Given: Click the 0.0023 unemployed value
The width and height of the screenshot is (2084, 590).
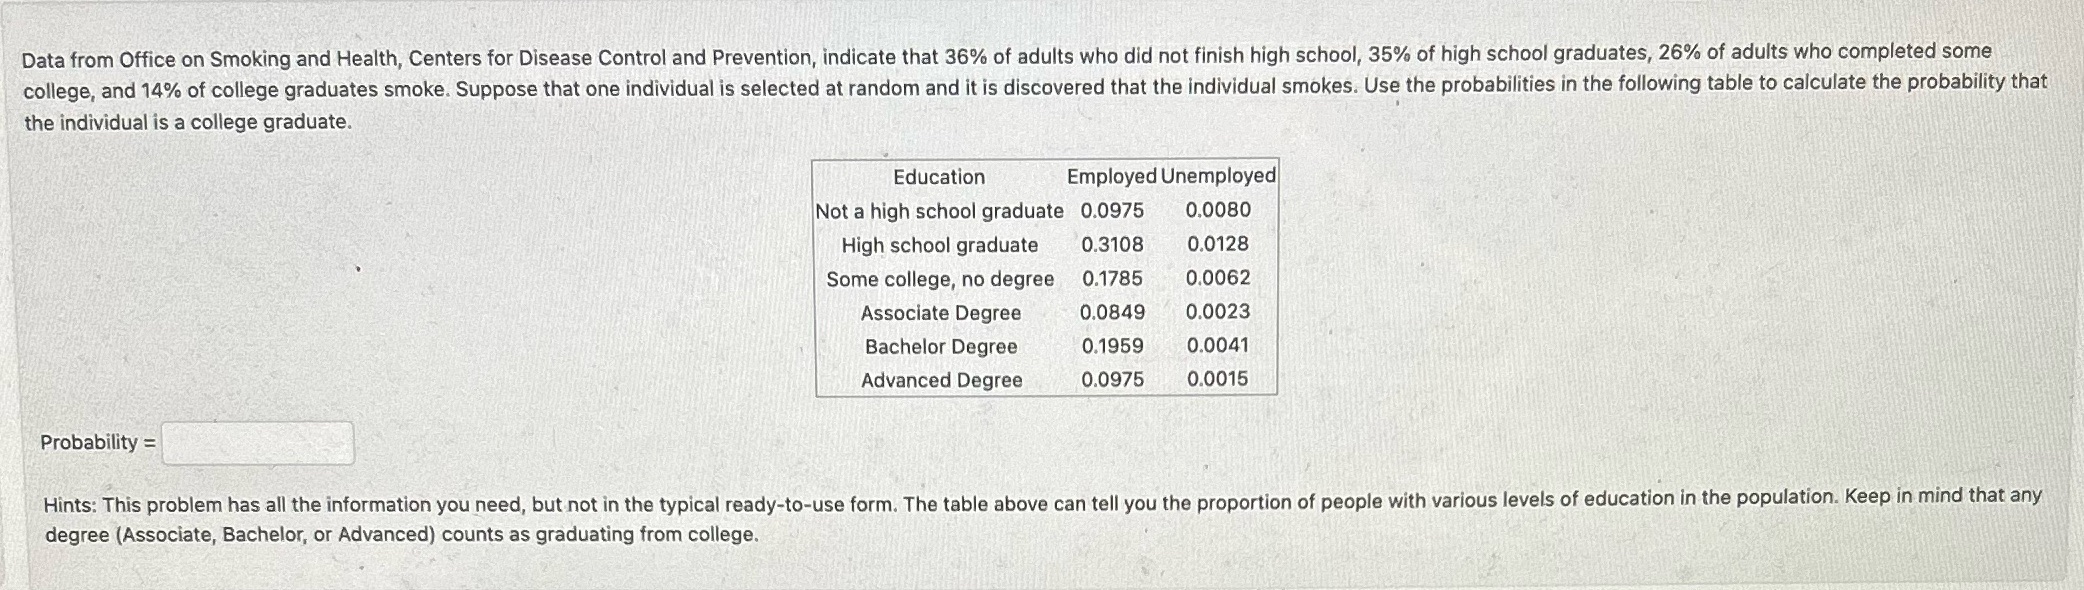Looking at the screenshot, I should (x=1218, y=312).
